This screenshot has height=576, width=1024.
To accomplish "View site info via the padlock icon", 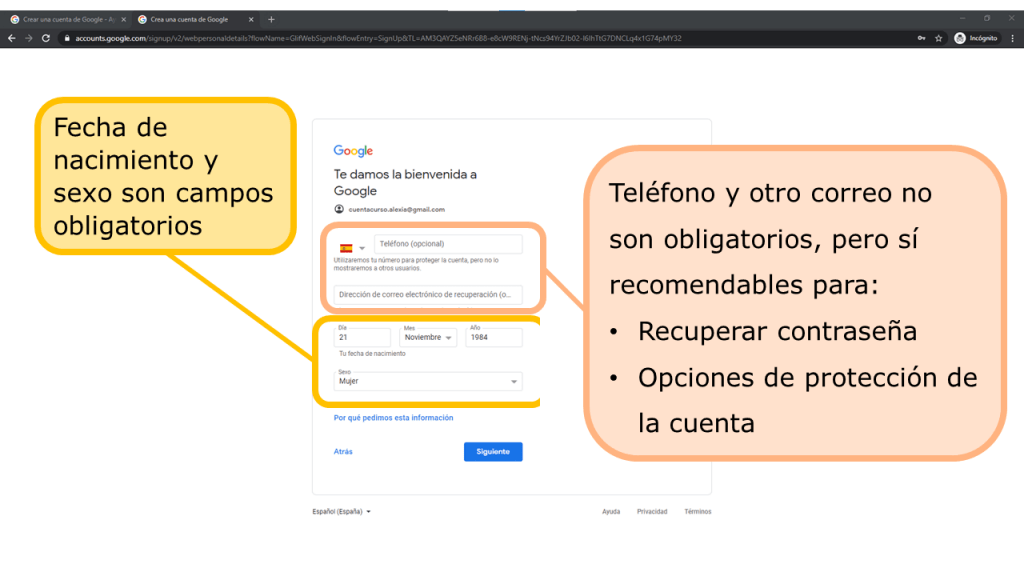I will (x=67, y=39).
